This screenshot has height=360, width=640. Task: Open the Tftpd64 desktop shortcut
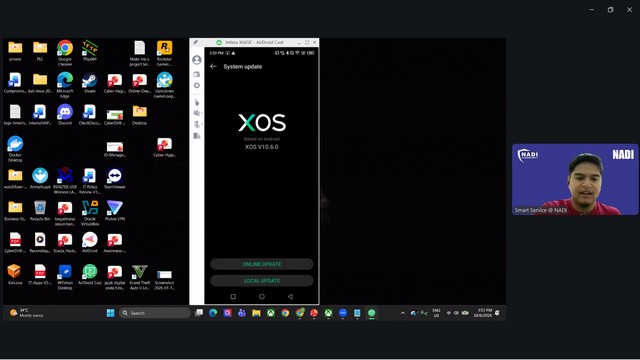coord(90,51)
